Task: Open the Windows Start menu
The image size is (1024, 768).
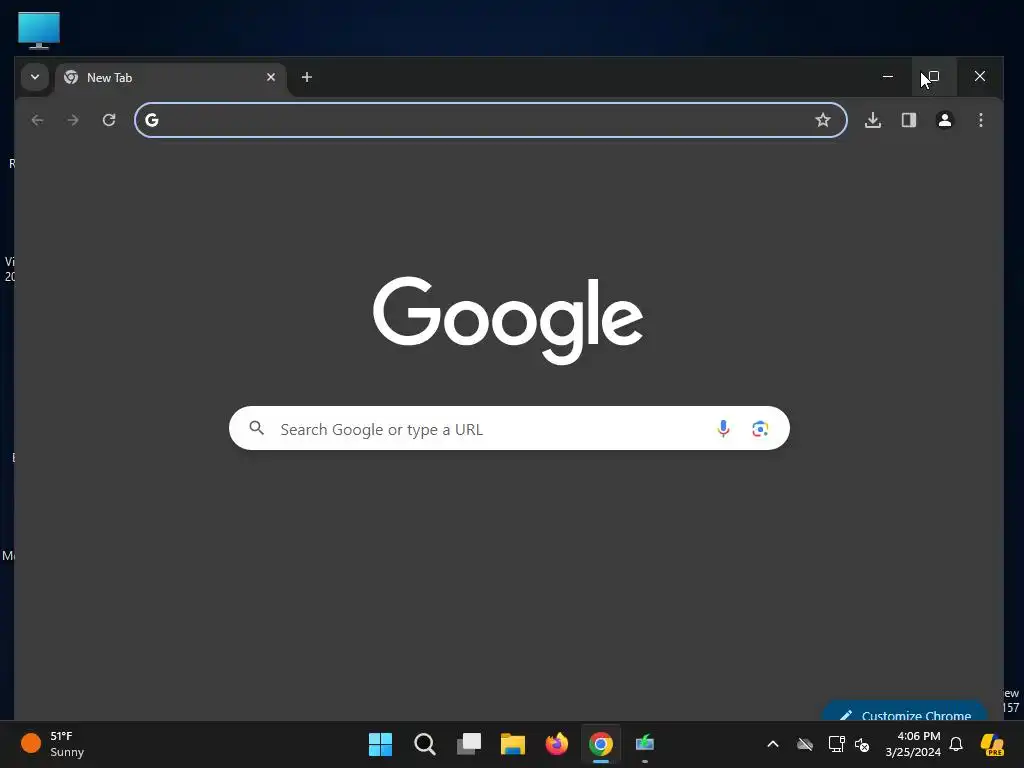Action: (x=380, y=744)
